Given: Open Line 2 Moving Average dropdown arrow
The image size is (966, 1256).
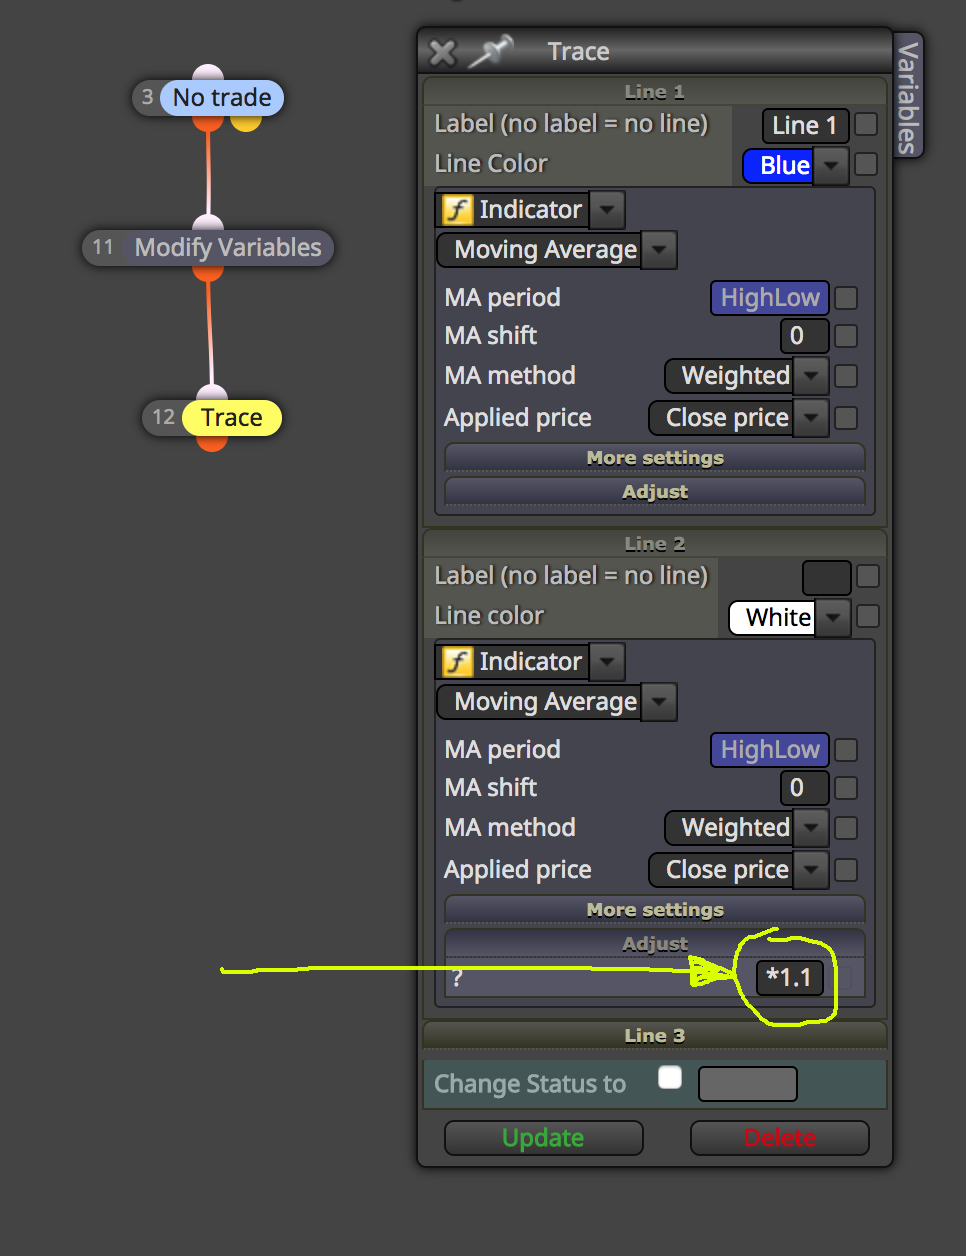Looking at the screenshot, I should pos(659,702).
